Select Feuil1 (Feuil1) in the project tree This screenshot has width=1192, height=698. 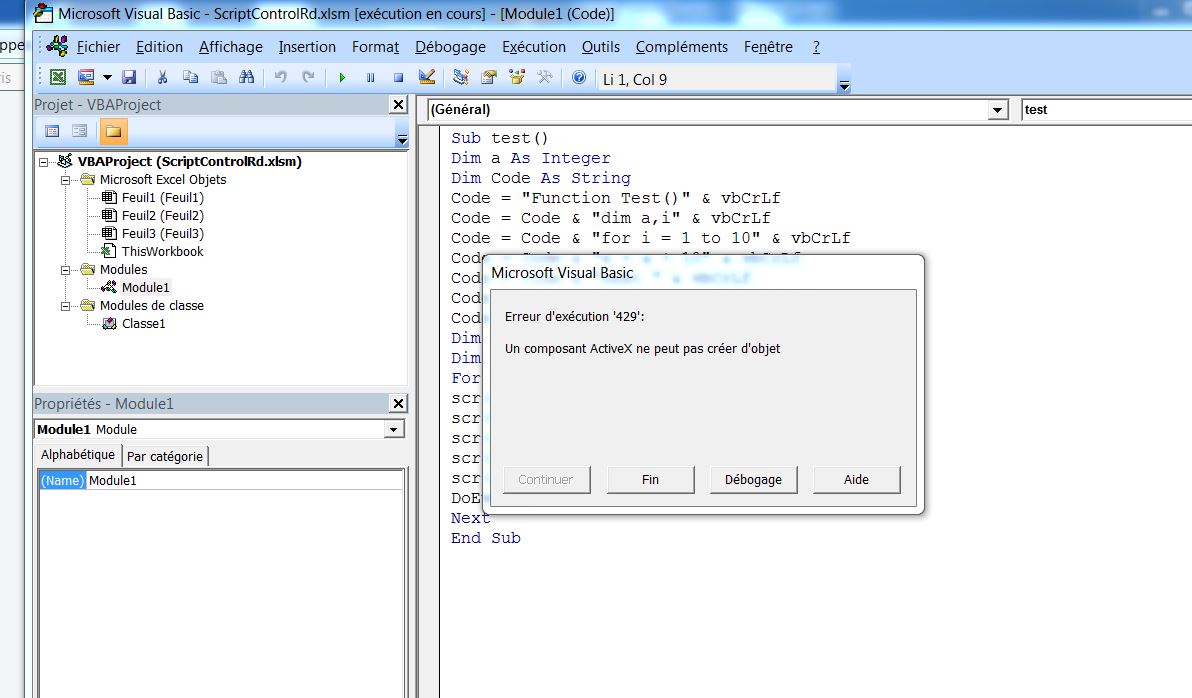point(163,198)
